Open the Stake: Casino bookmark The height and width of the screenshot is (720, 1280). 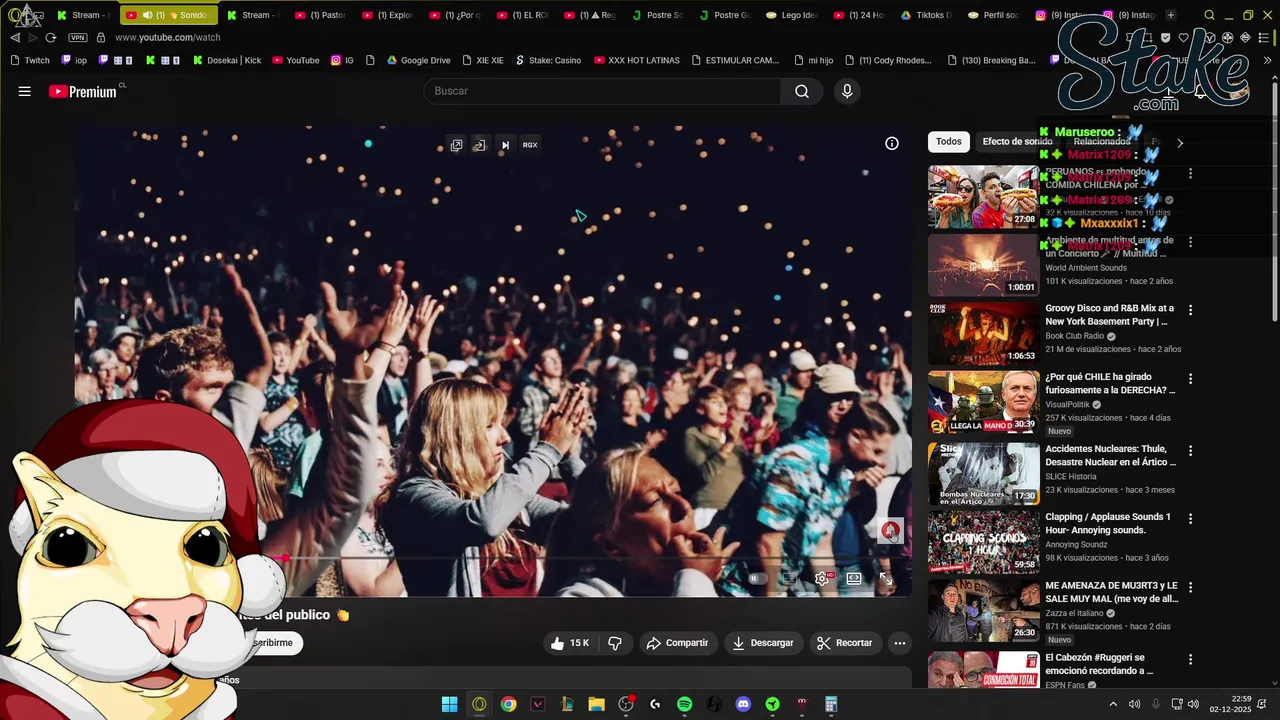pyautogui.click(x=548, y=60)
